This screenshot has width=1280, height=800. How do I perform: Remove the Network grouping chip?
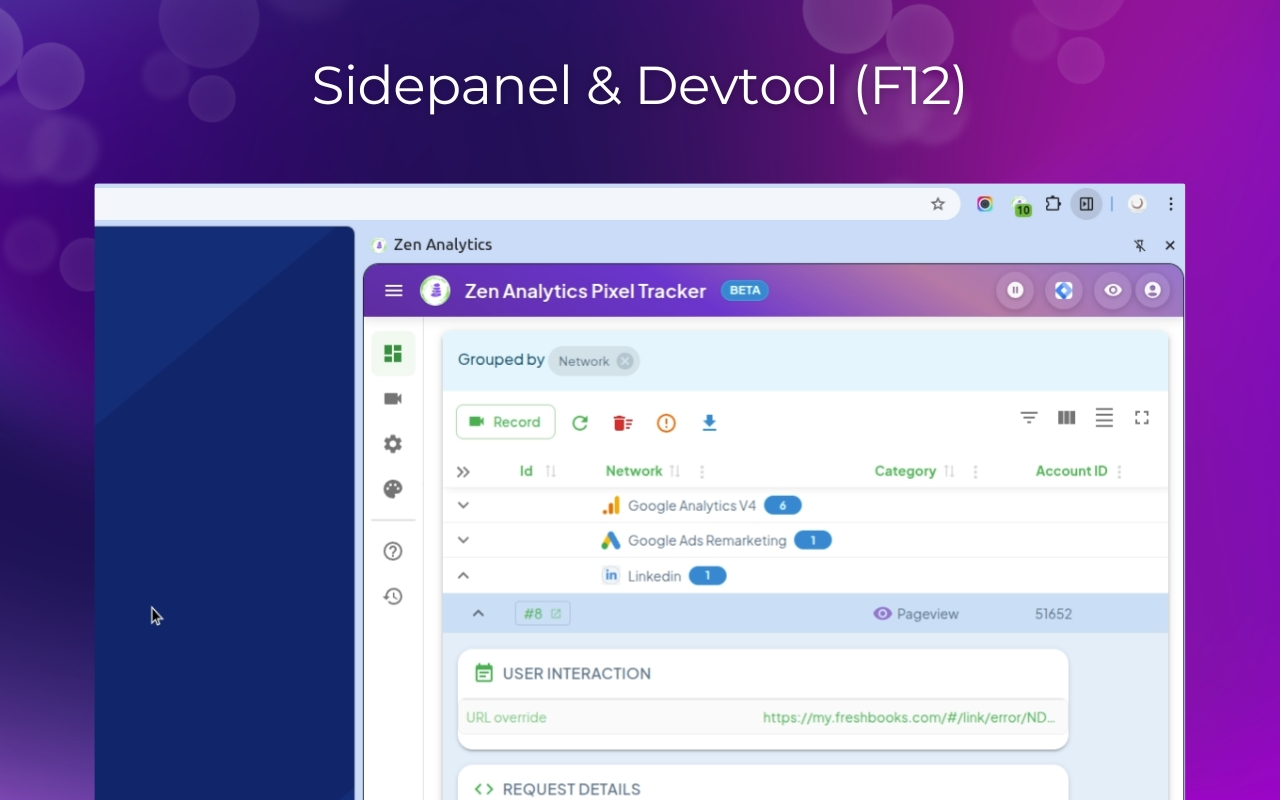625,361
